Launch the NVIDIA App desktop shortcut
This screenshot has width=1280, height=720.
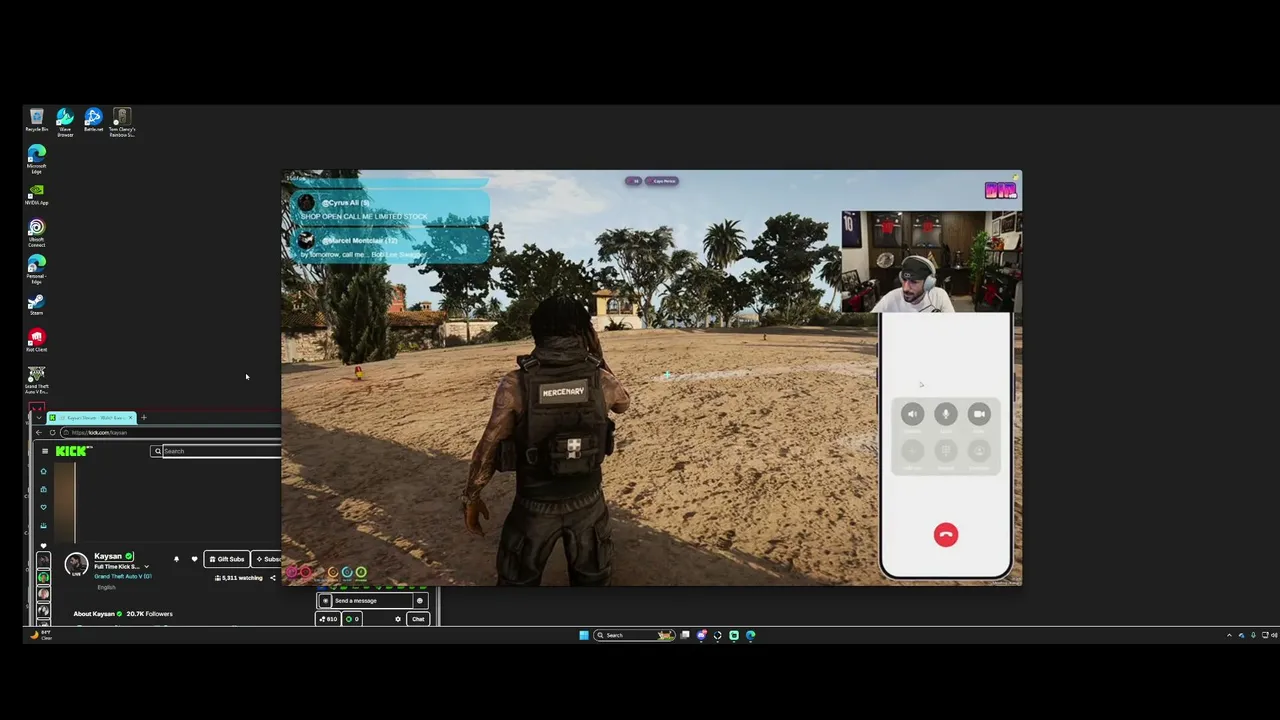pos(37,194)
